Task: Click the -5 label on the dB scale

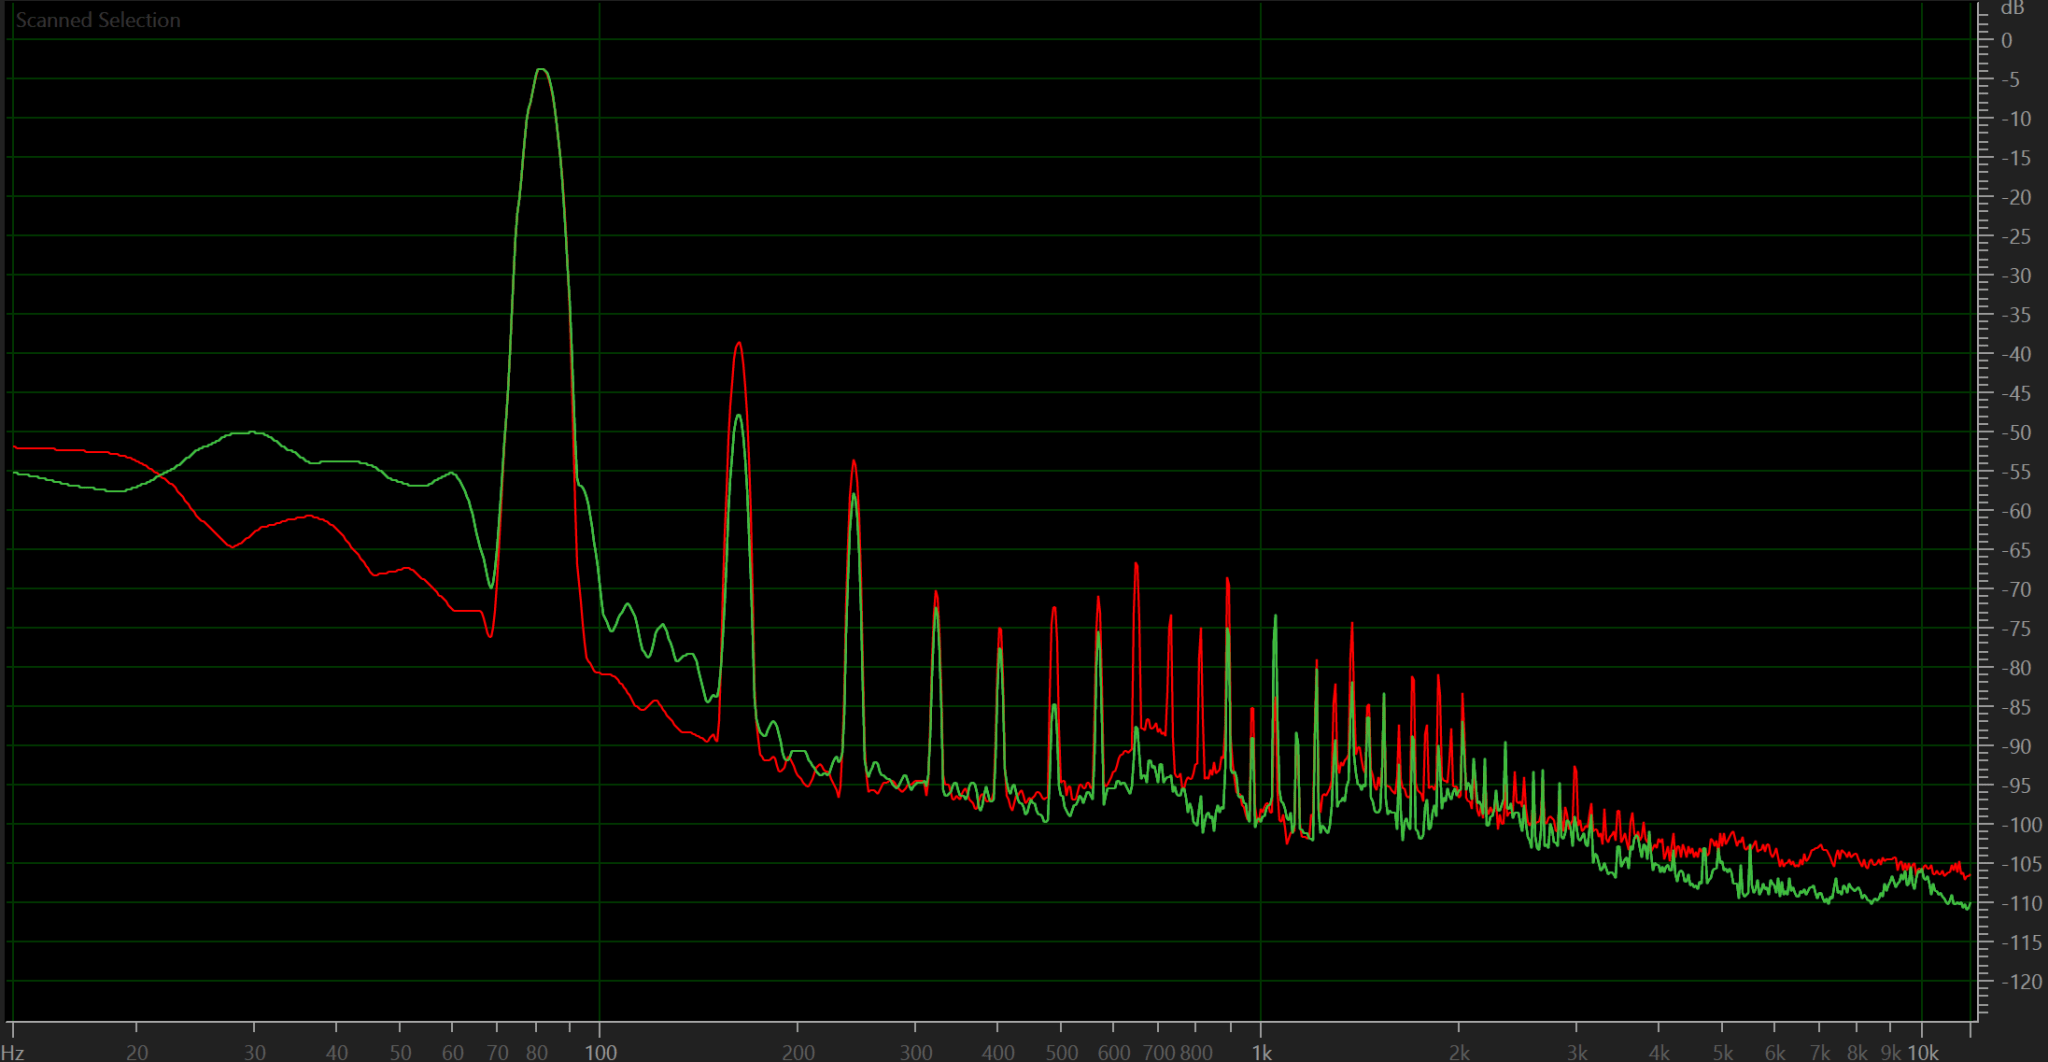Action: (x=2010, y=80)
